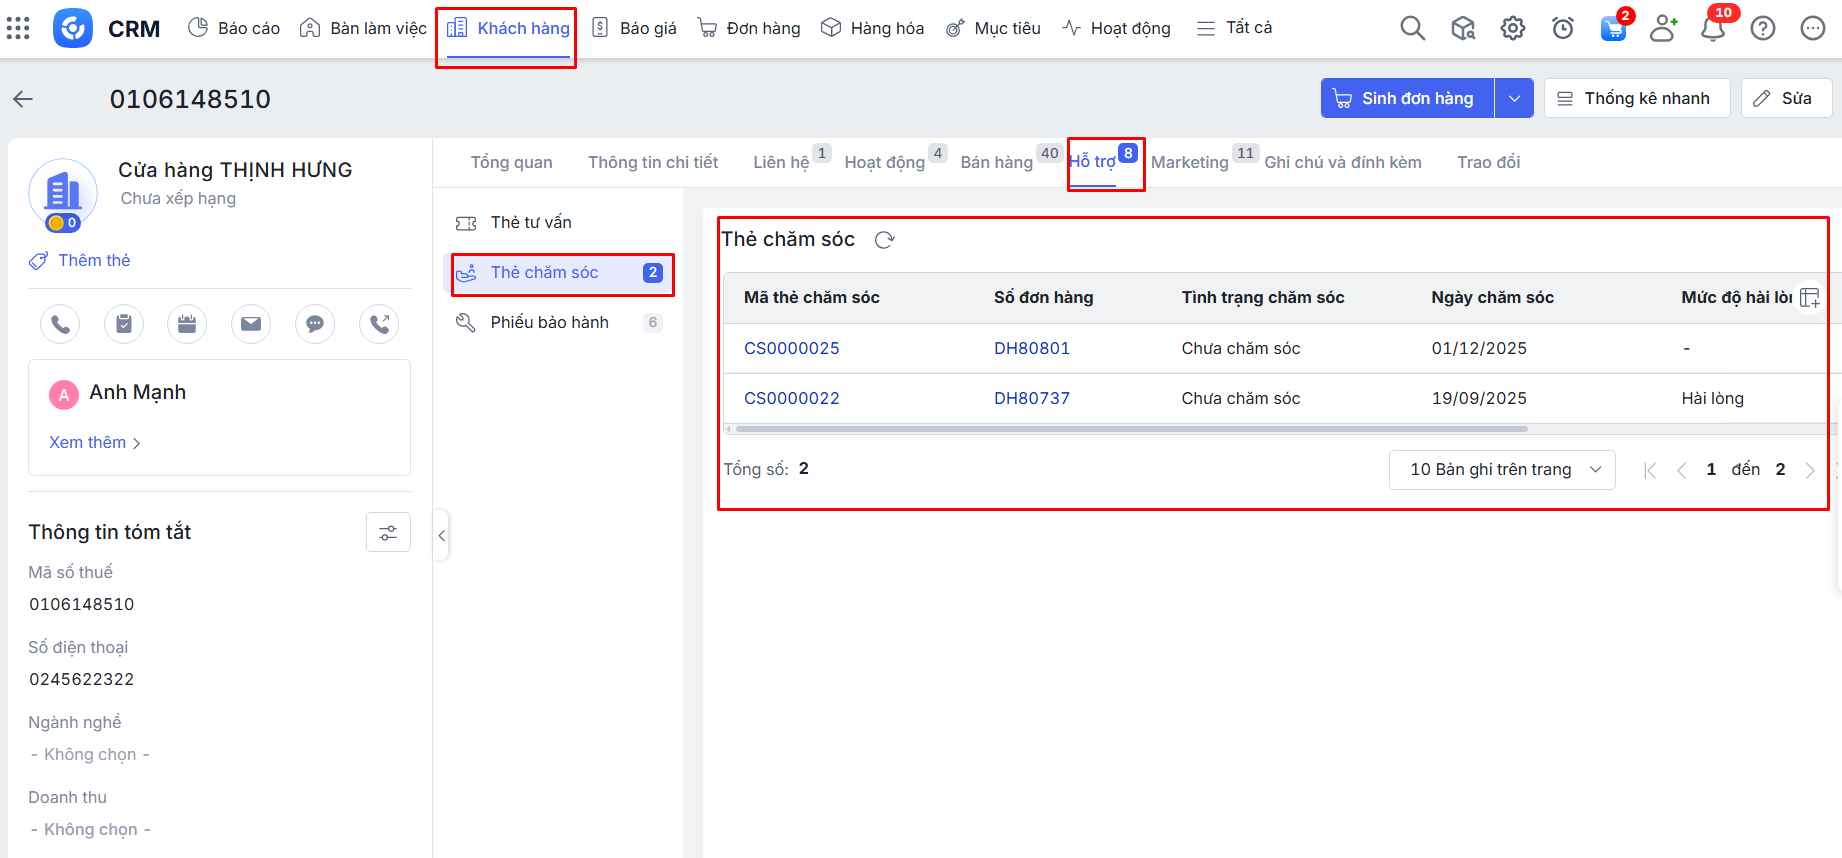The height and width of the screenshot is (858, 1842).
Task: Click the summary info filter settings icon
Action: tap(388, 533)
